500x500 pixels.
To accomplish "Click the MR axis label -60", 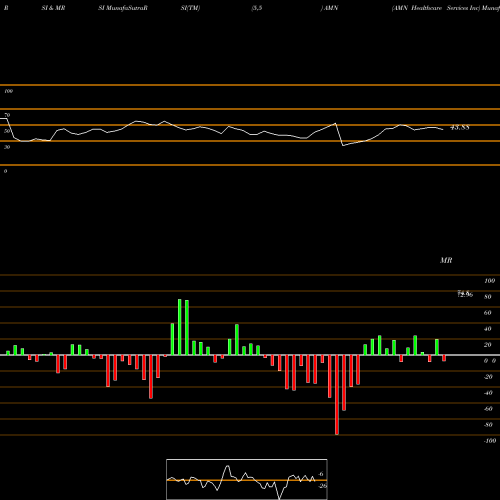I will (x=488, y=409).
